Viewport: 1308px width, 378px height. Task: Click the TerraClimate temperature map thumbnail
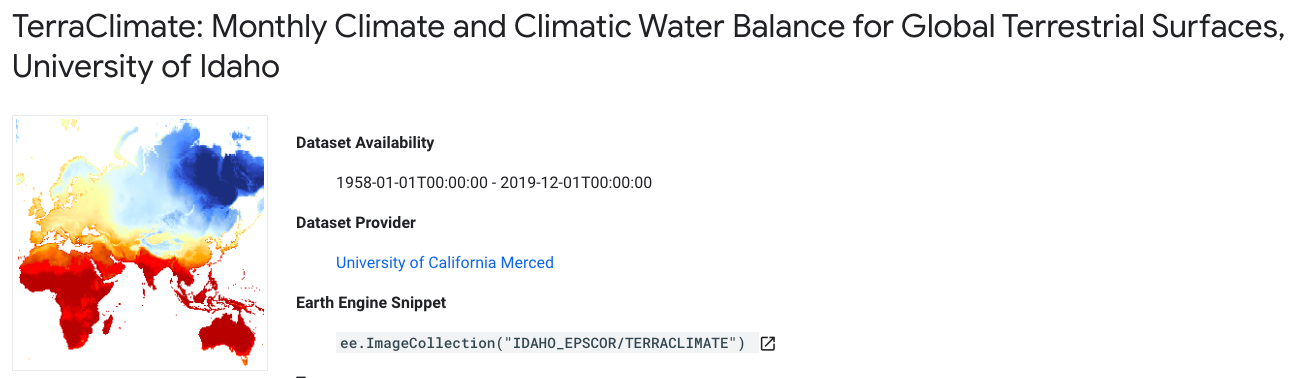point(140,242)
